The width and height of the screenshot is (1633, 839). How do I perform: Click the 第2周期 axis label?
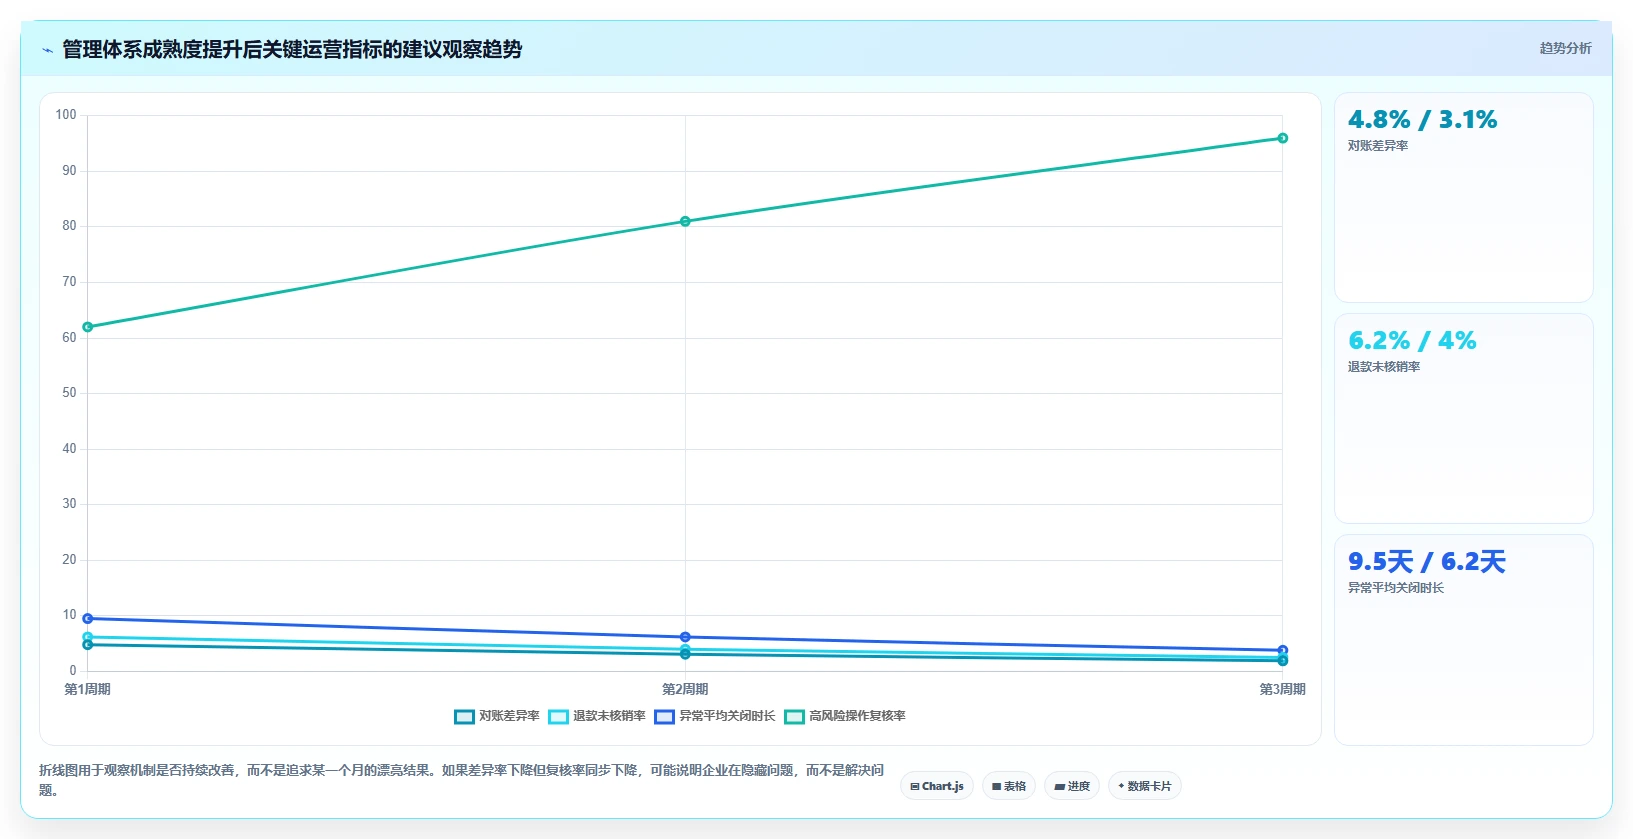pos(685,689)
